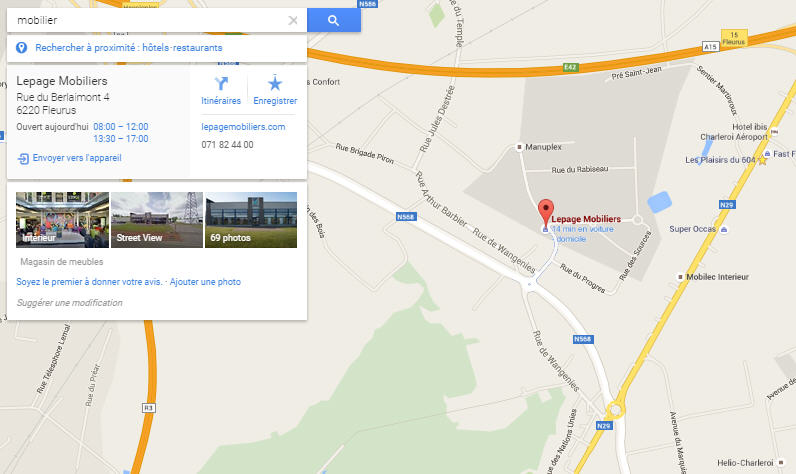Click opening hours 08:00 – 12:00
The image size is (796, 474).
[121, 127]
